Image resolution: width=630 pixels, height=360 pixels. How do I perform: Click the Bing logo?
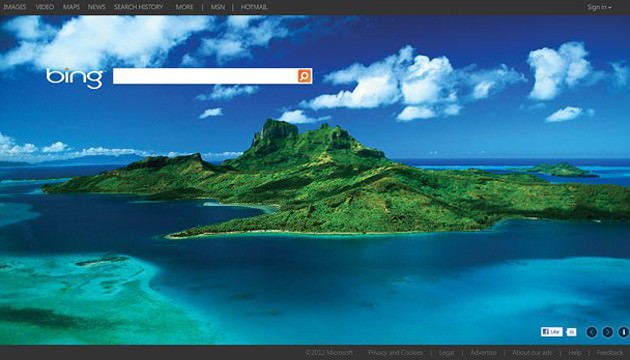[x=75, y=78]
